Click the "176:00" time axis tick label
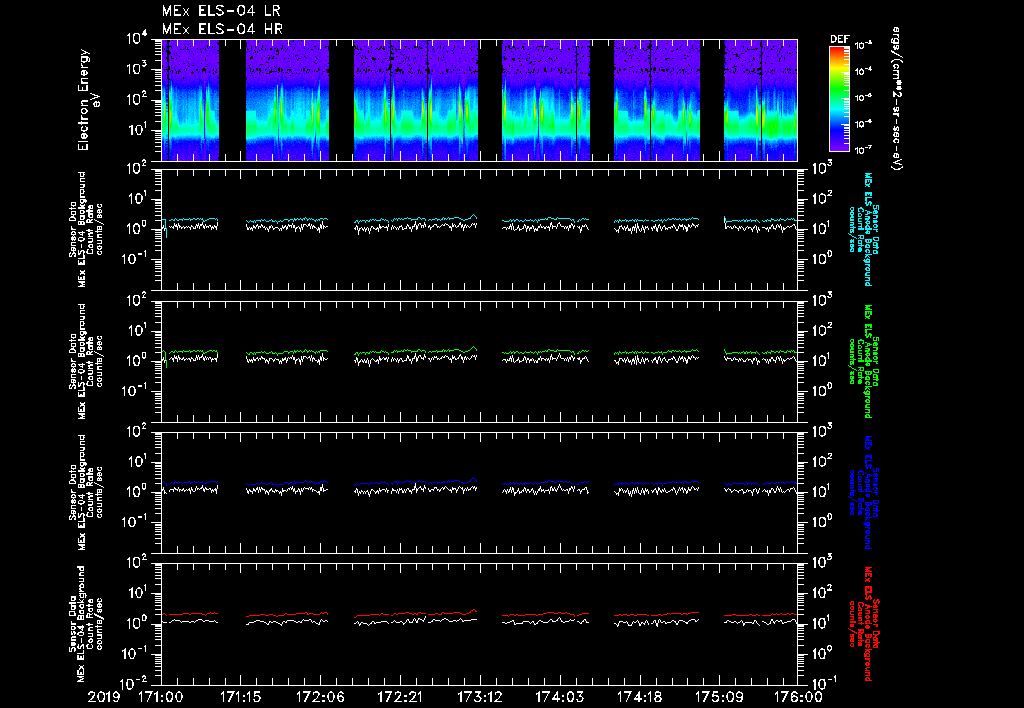Screen dimensions: 1024x708 pyautogui.click(x=800, y=698)
